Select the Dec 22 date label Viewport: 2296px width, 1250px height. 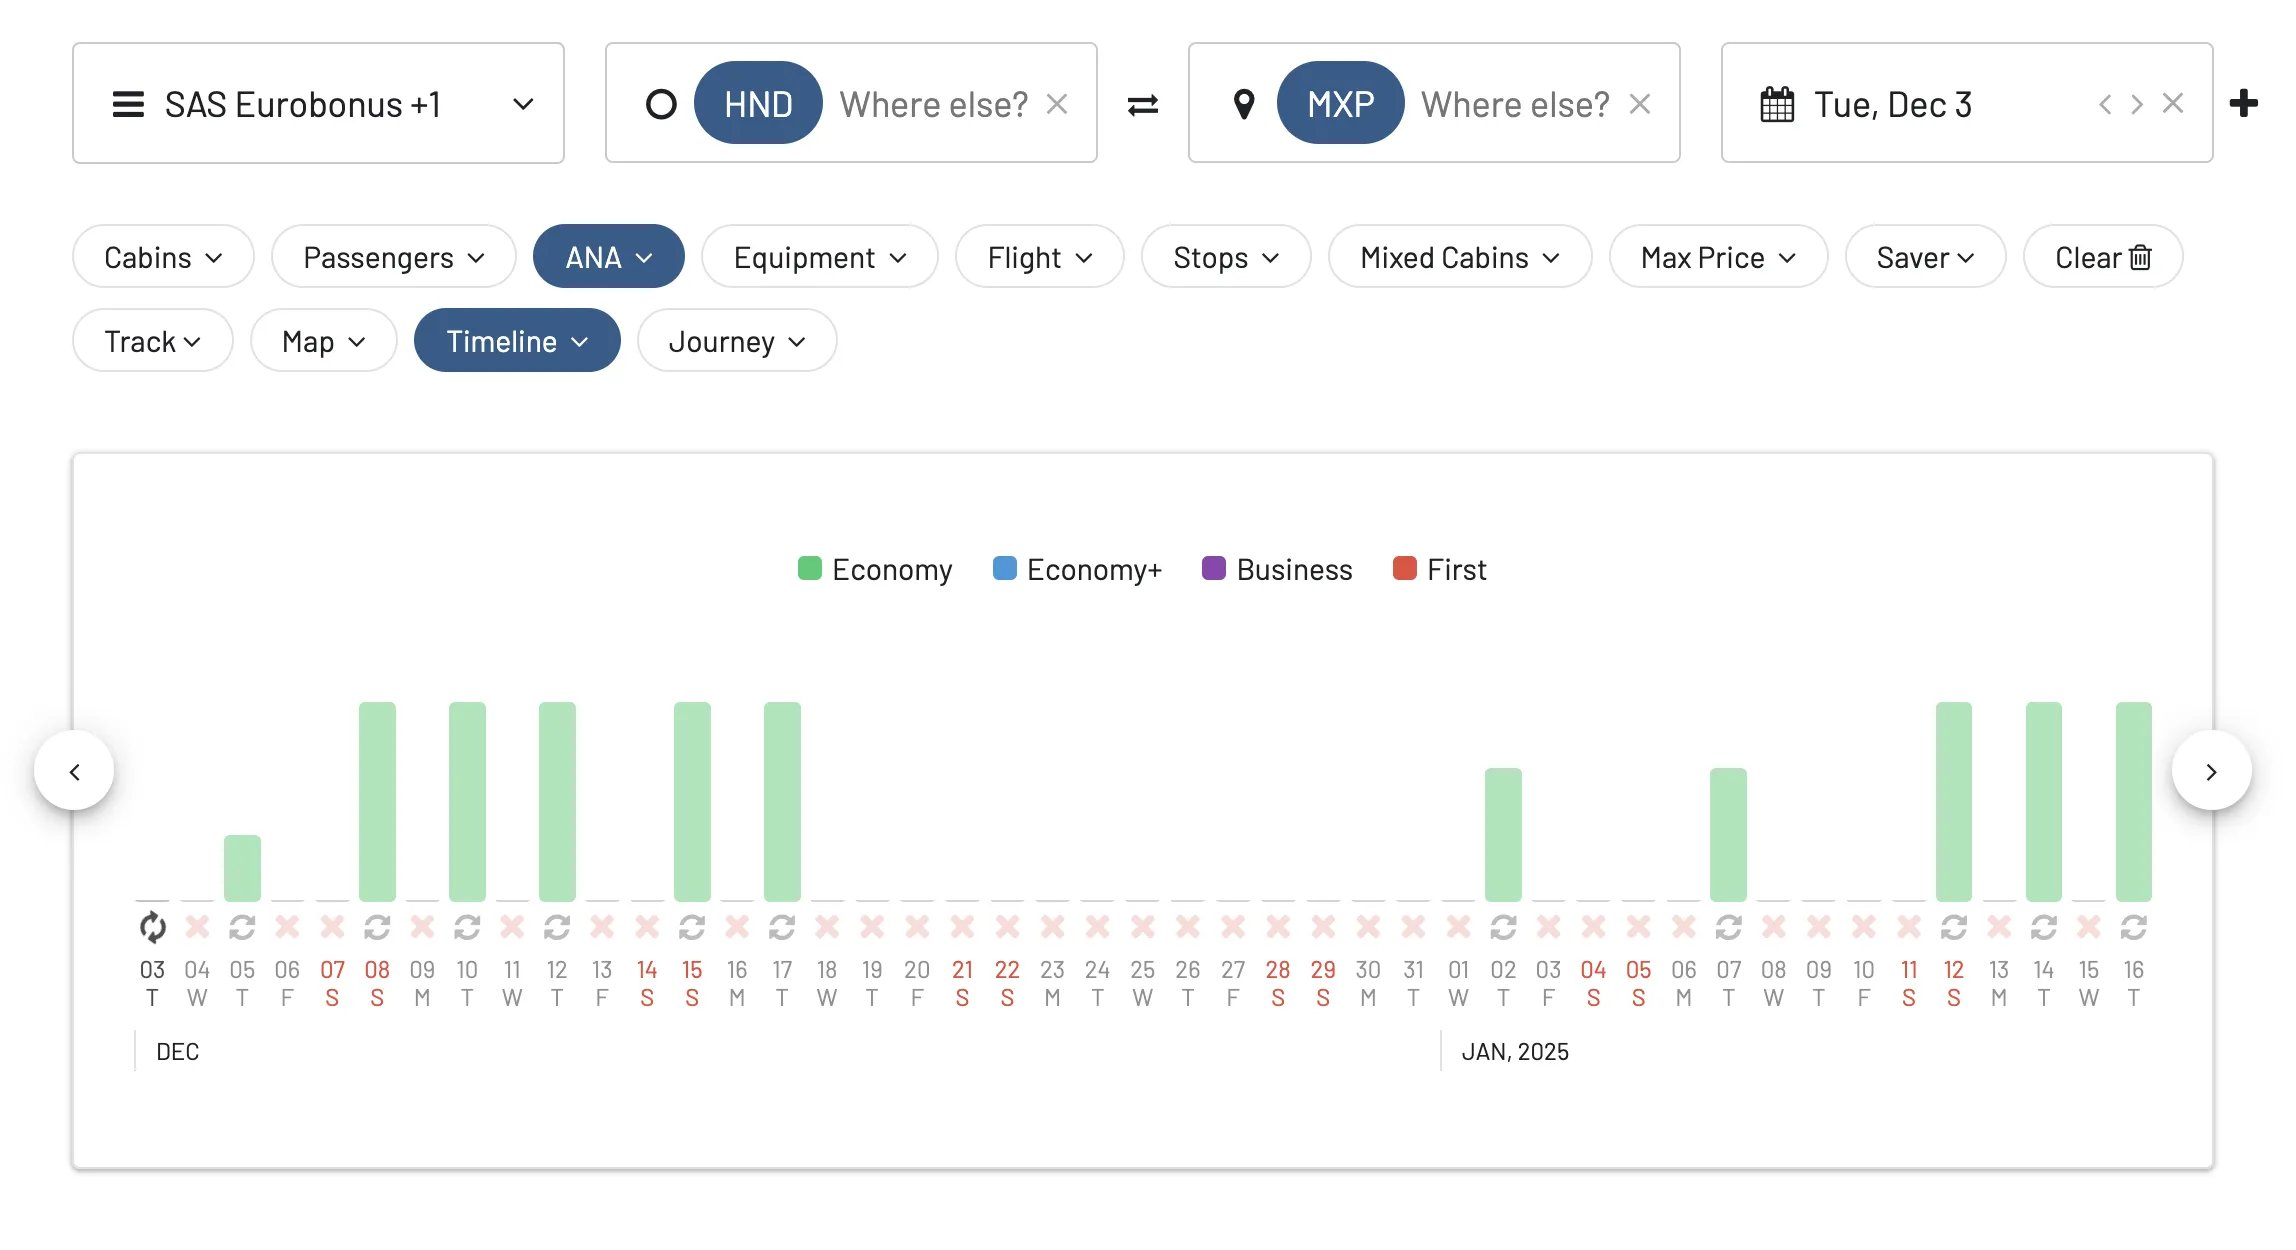[x=1007, y=983]
